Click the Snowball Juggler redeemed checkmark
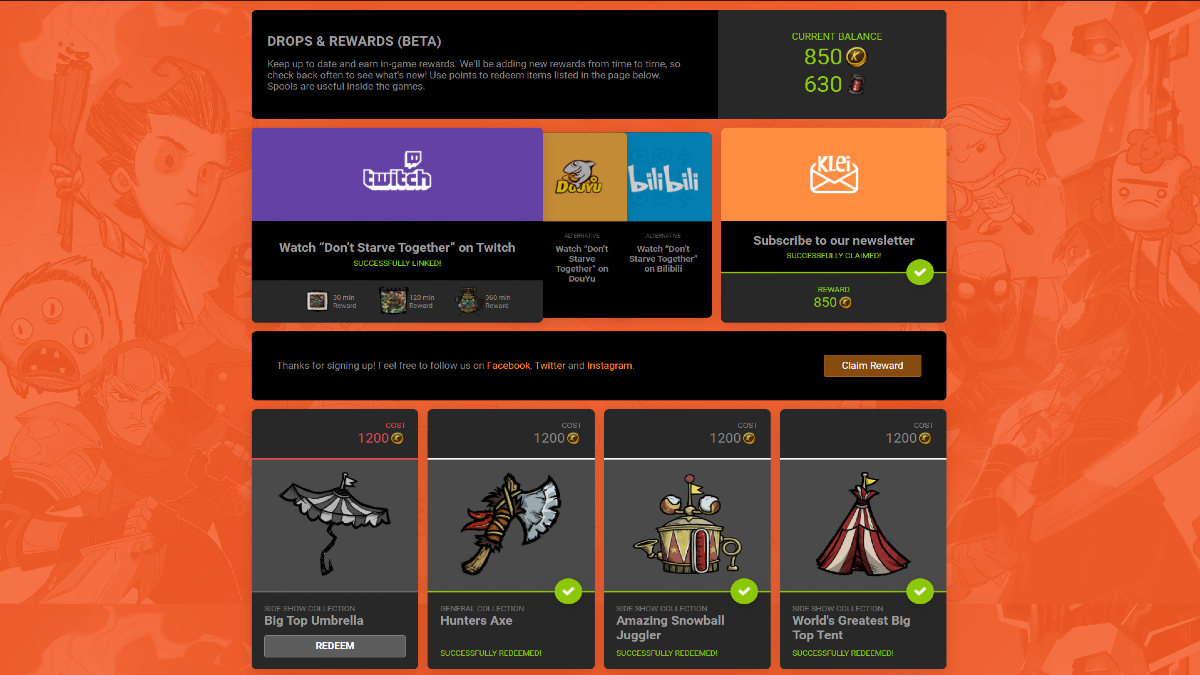 coord(744,591)
